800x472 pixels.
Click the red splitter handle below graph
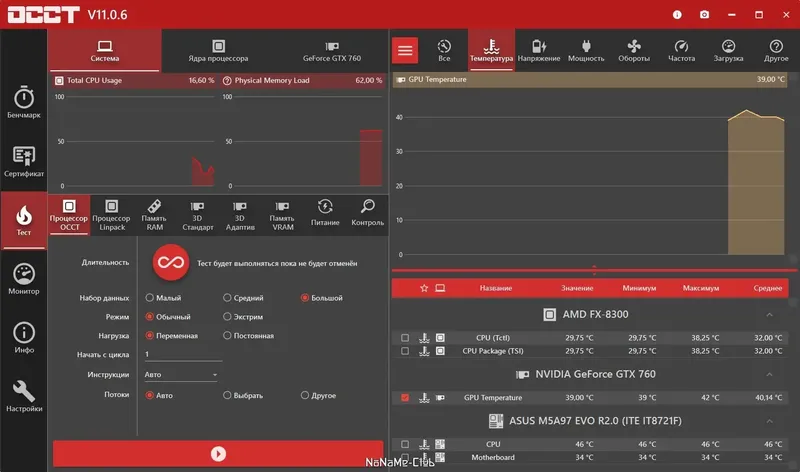[594, 269]
